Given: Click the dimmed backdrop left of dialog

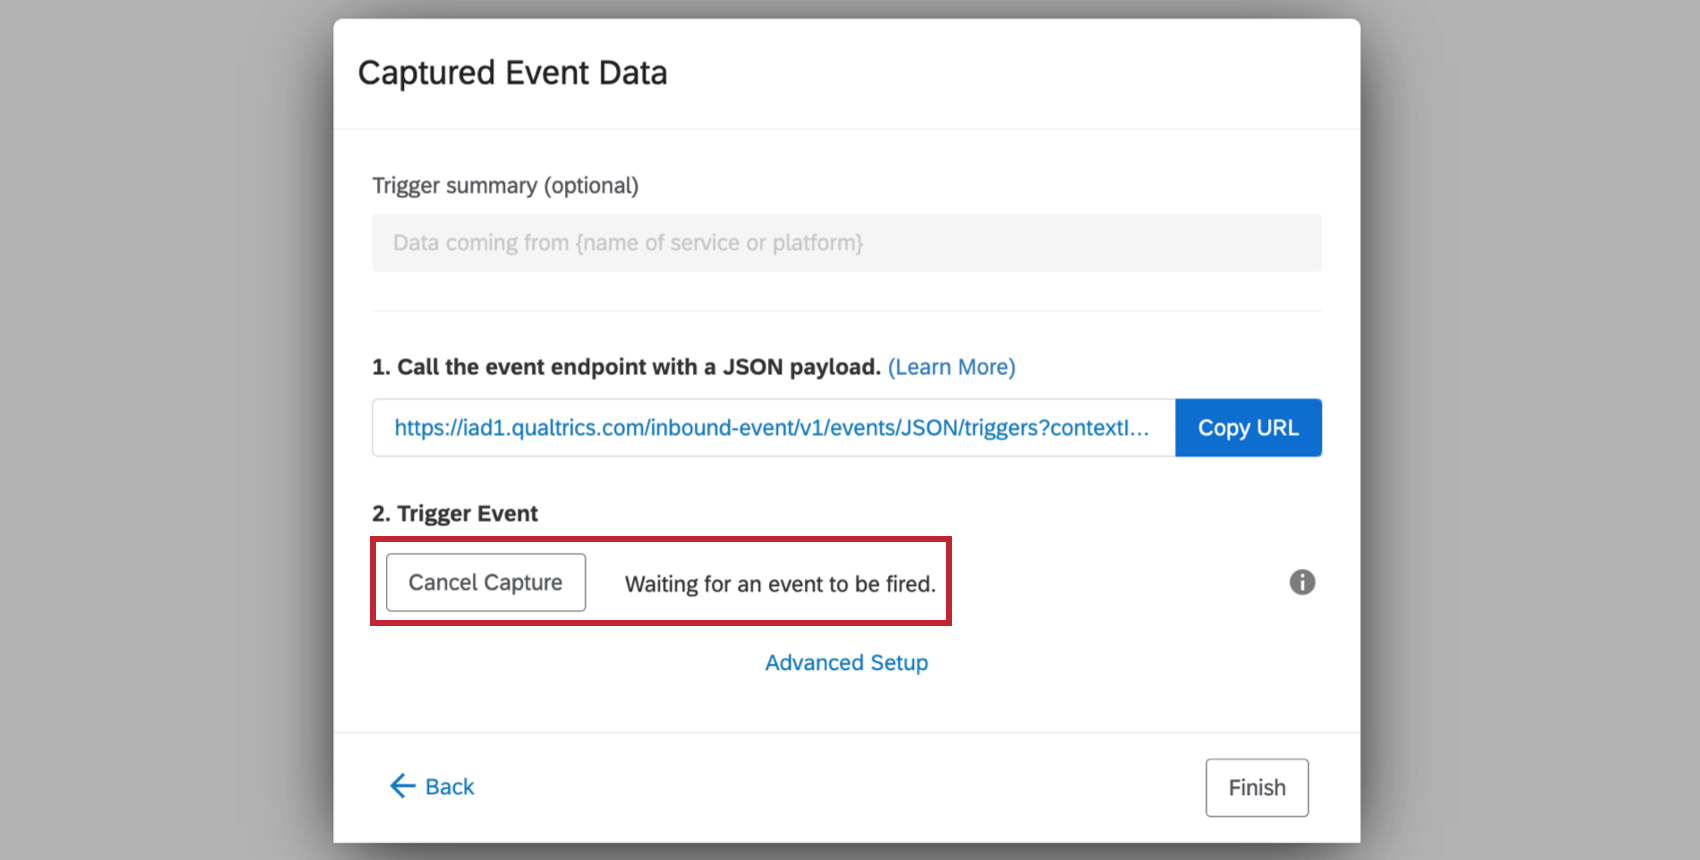Looking at the screenshot, I should point(165,430).
